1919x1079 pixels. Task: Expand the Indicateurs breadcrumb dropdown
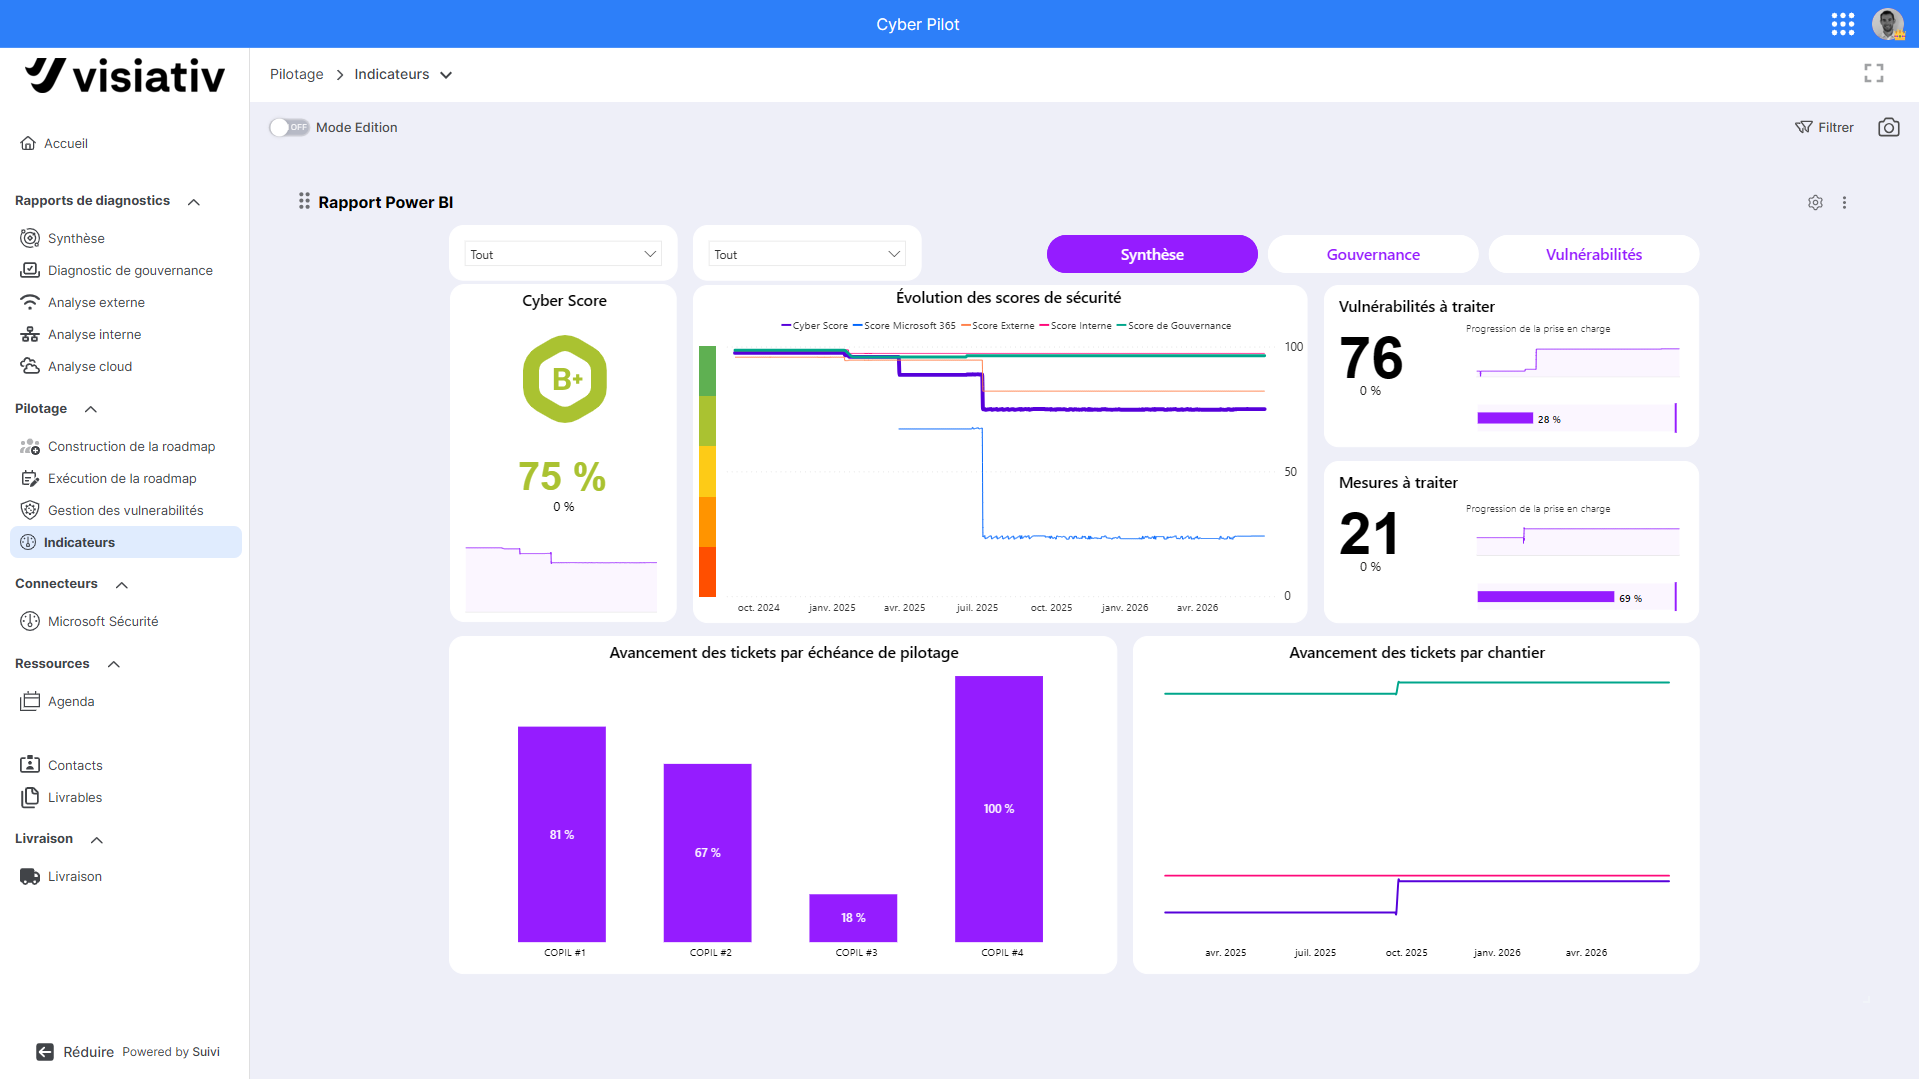446,75
